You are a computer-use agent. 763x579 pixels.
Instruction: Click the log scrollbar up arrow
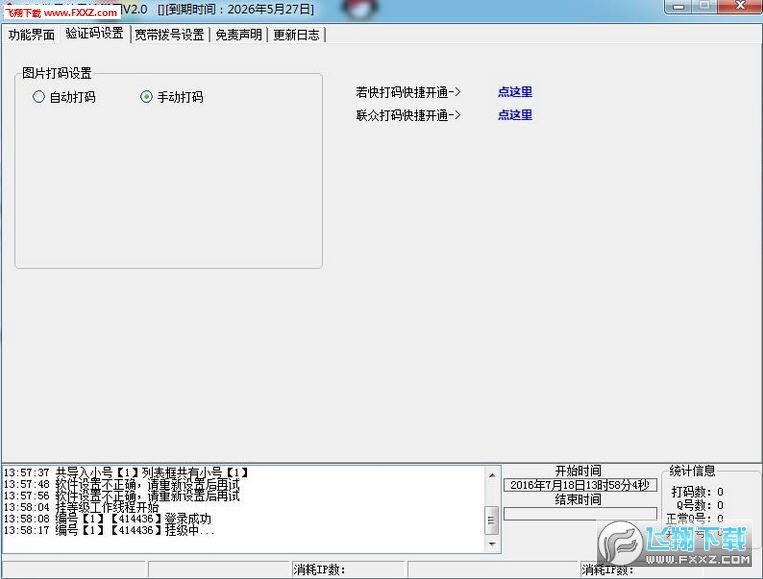click(492, 475)
